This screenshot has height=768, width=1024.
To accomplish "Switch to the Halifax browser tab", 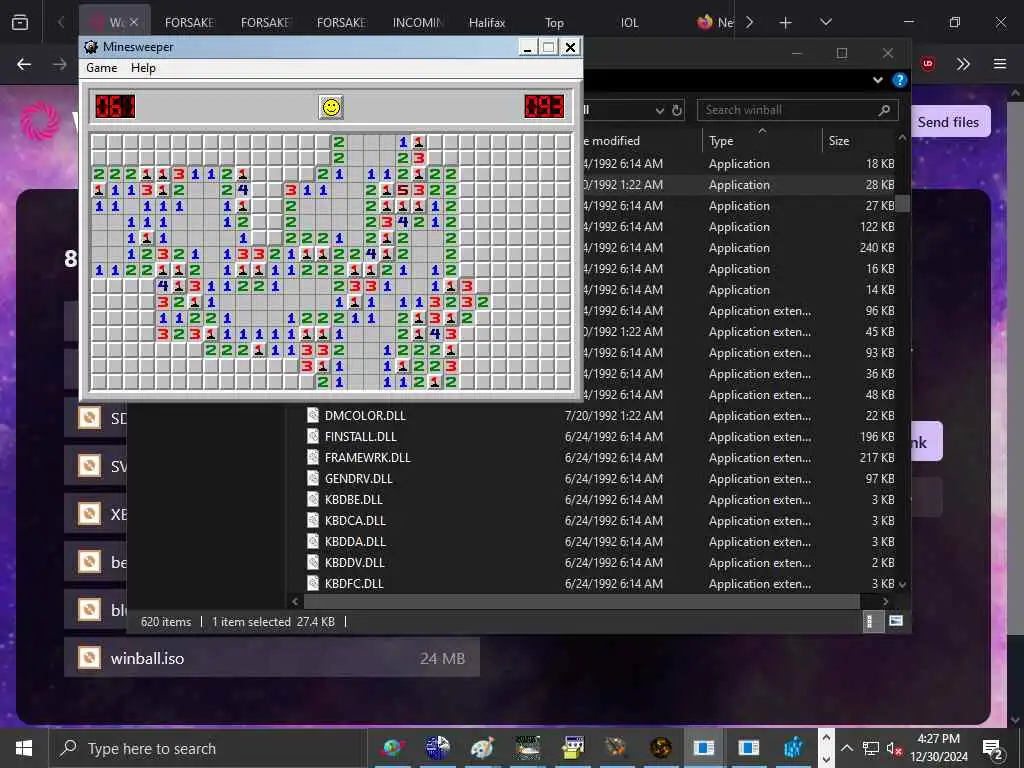I will coord(487,23).
